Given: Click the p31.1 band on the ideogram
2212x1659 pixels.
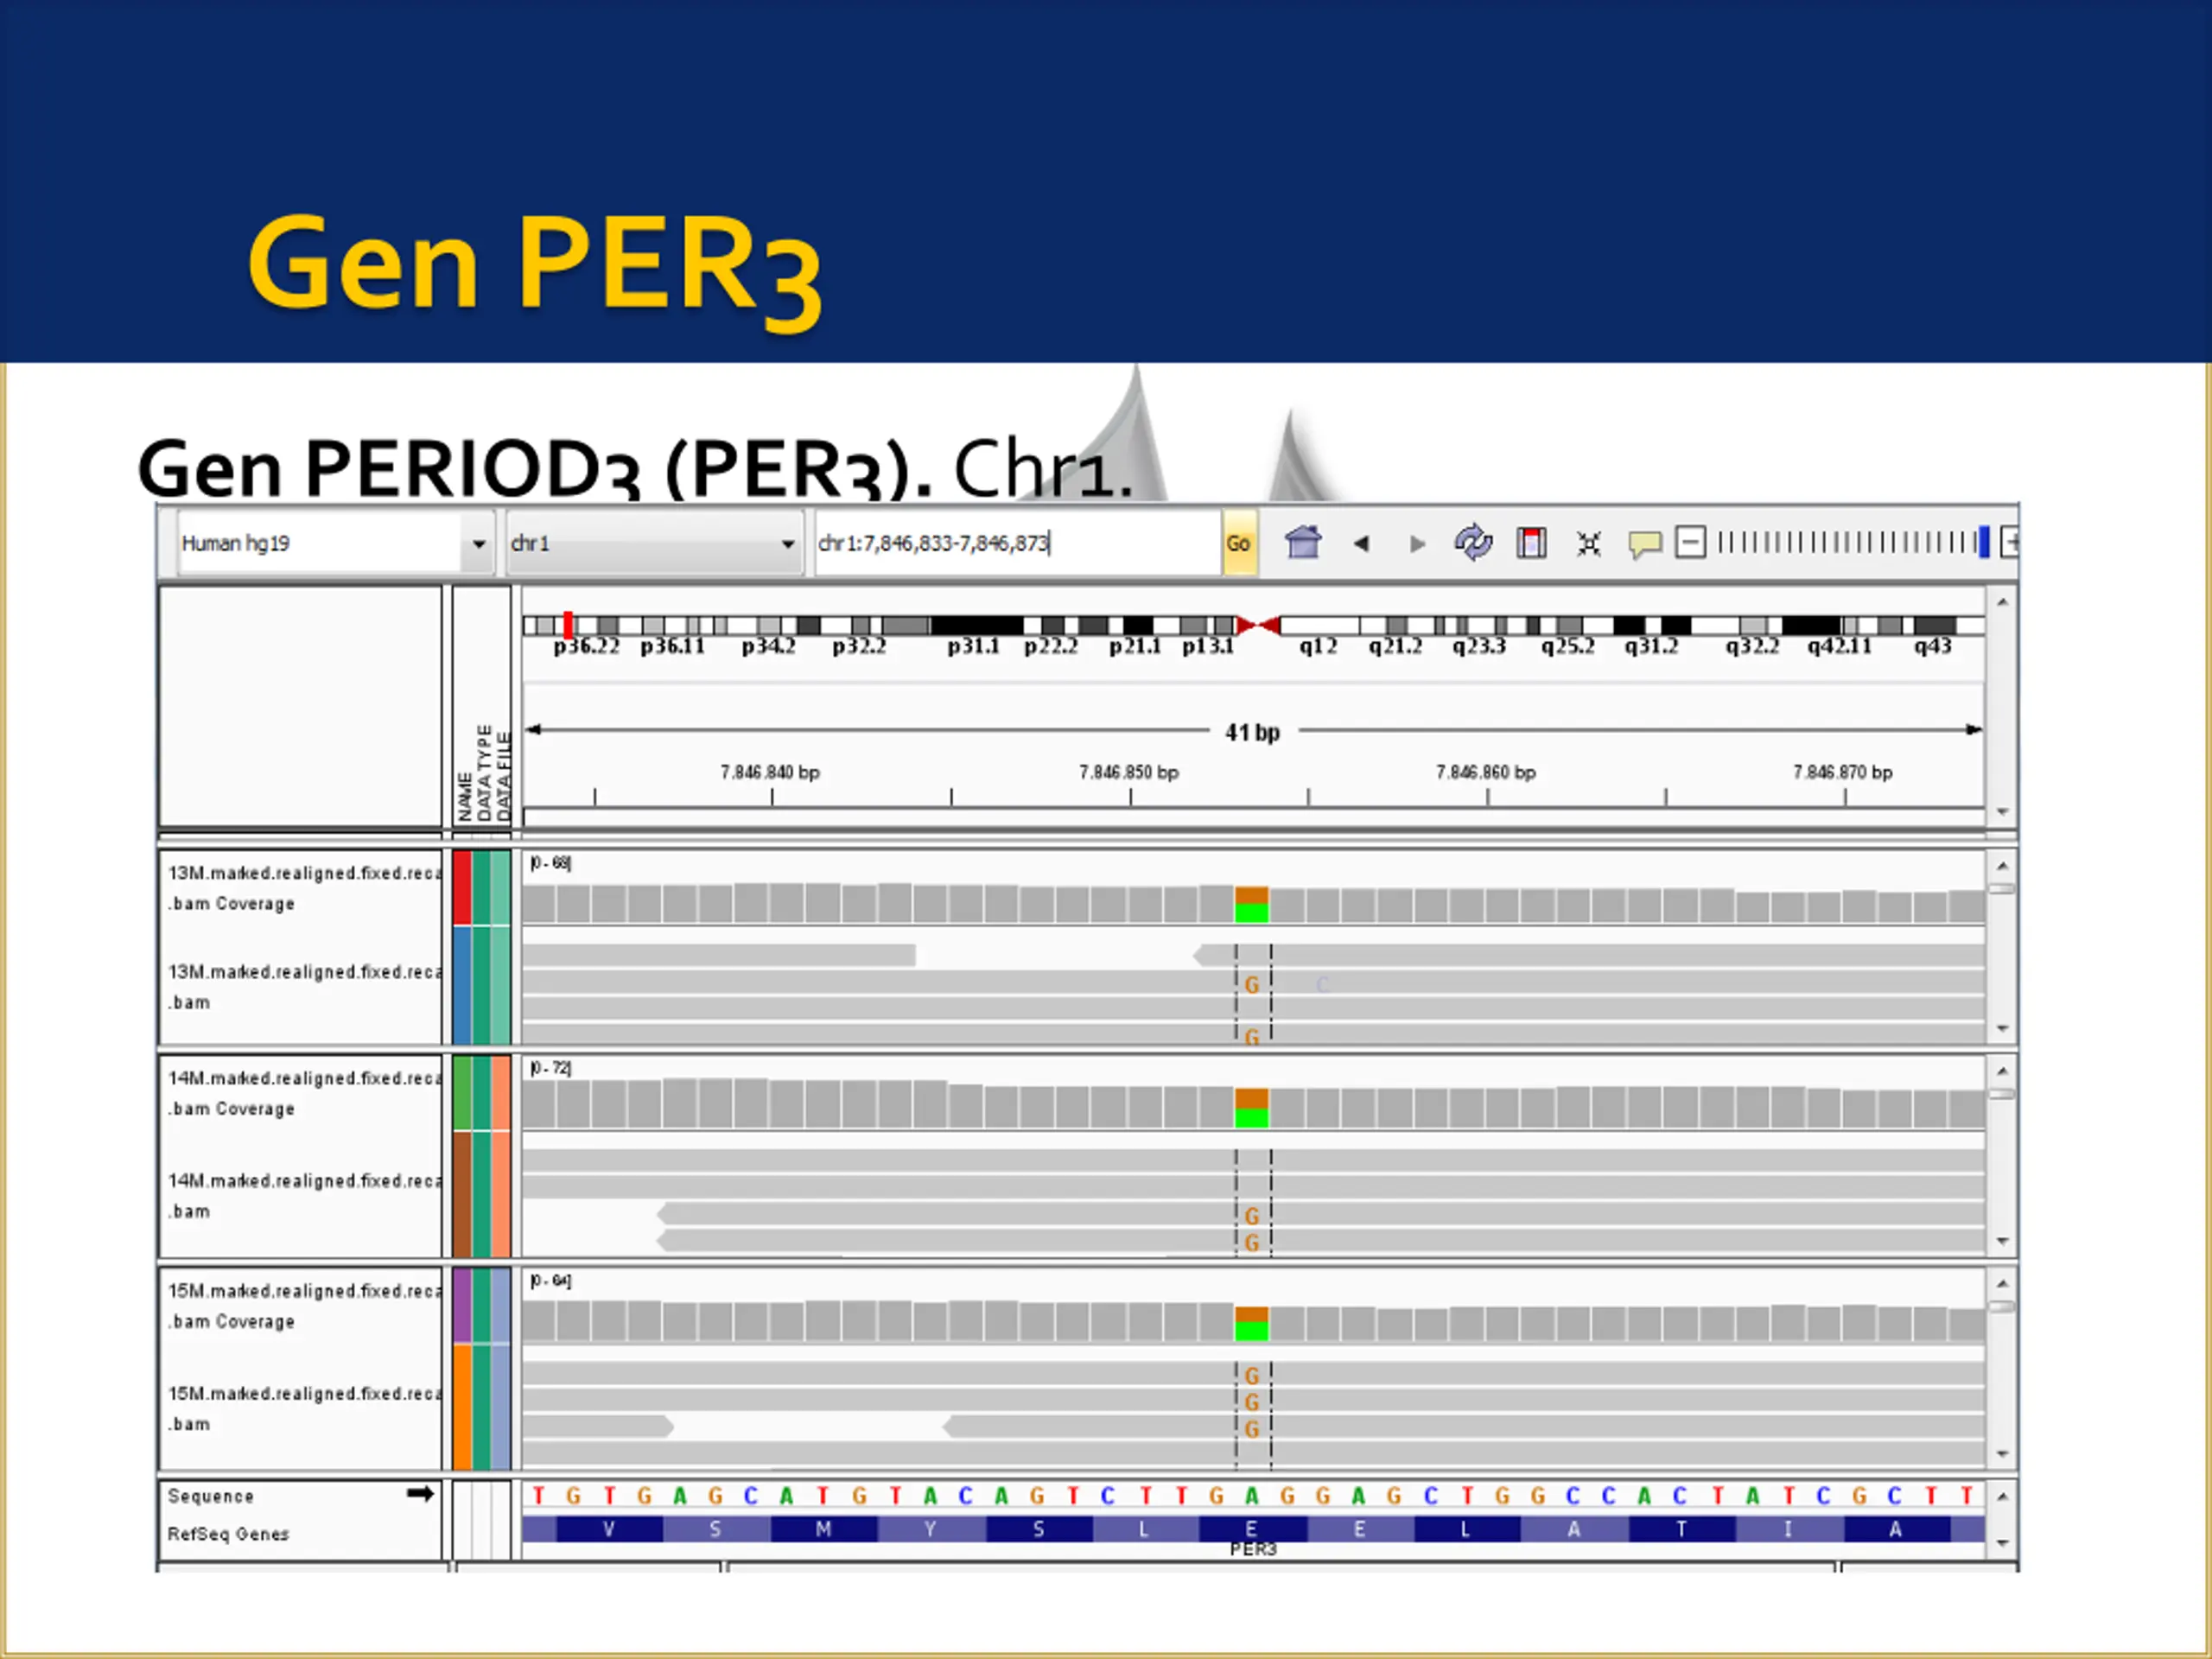Looking at the screenshot, I should click(x=976, y=626).
